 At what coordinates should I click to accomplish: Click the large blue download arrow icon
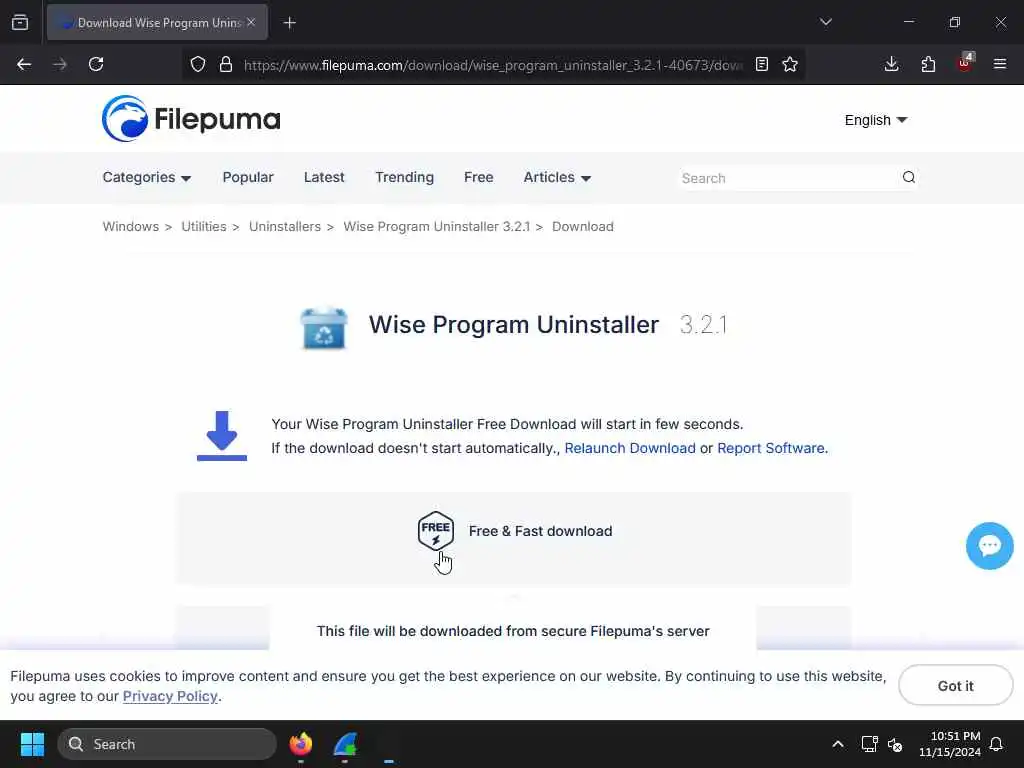[222, 436]
